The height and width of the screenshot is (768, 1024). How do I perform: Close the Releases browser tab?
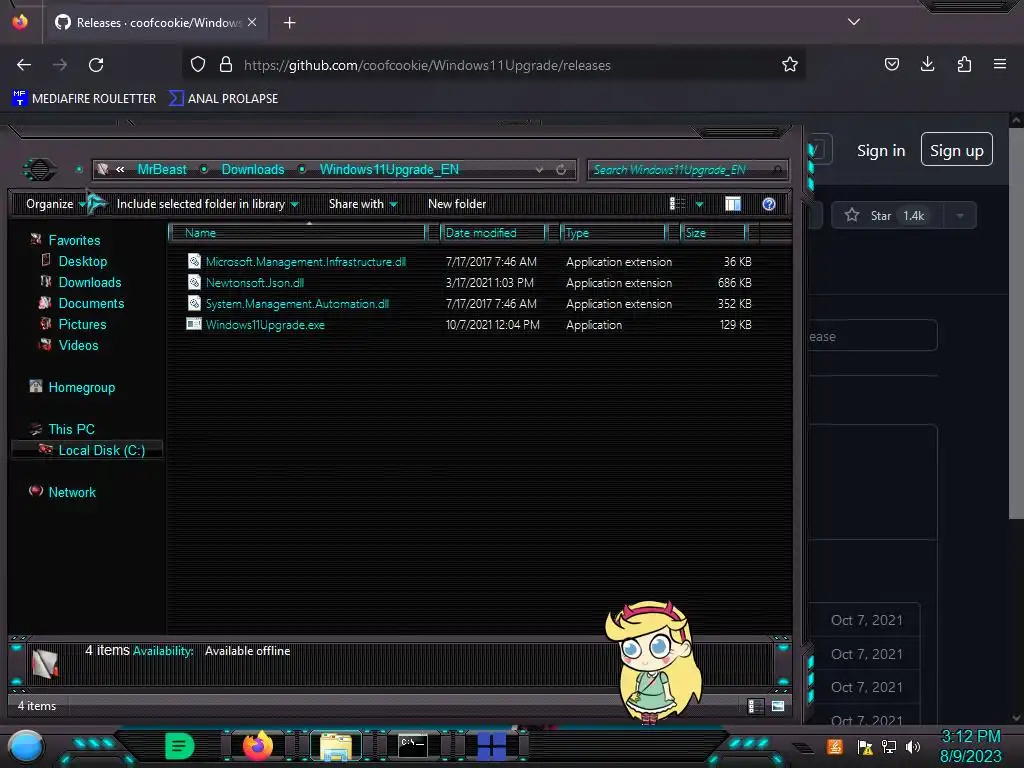click(252, 22)
